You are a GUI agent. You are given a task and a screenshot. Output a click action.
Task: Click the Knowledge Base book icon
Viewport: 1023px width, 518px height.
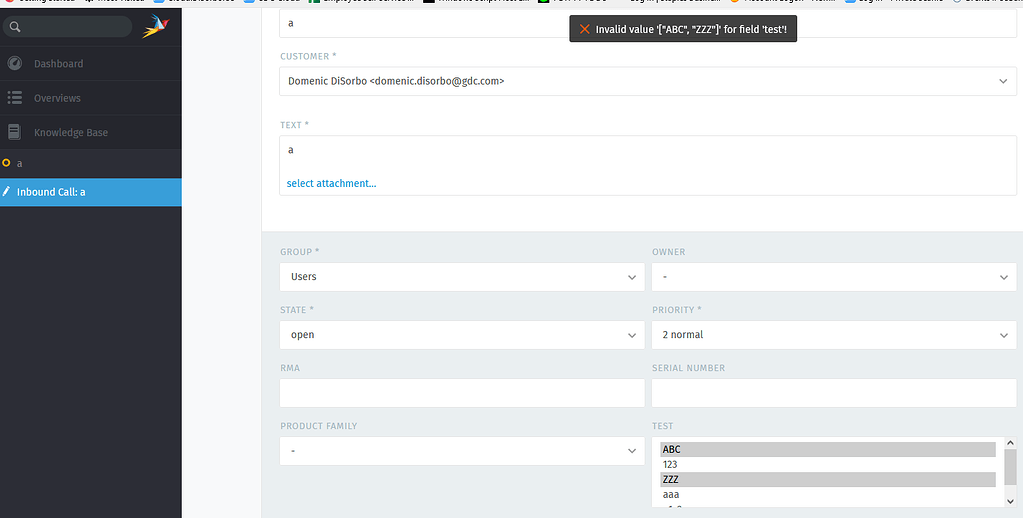[x=15, y=132]
